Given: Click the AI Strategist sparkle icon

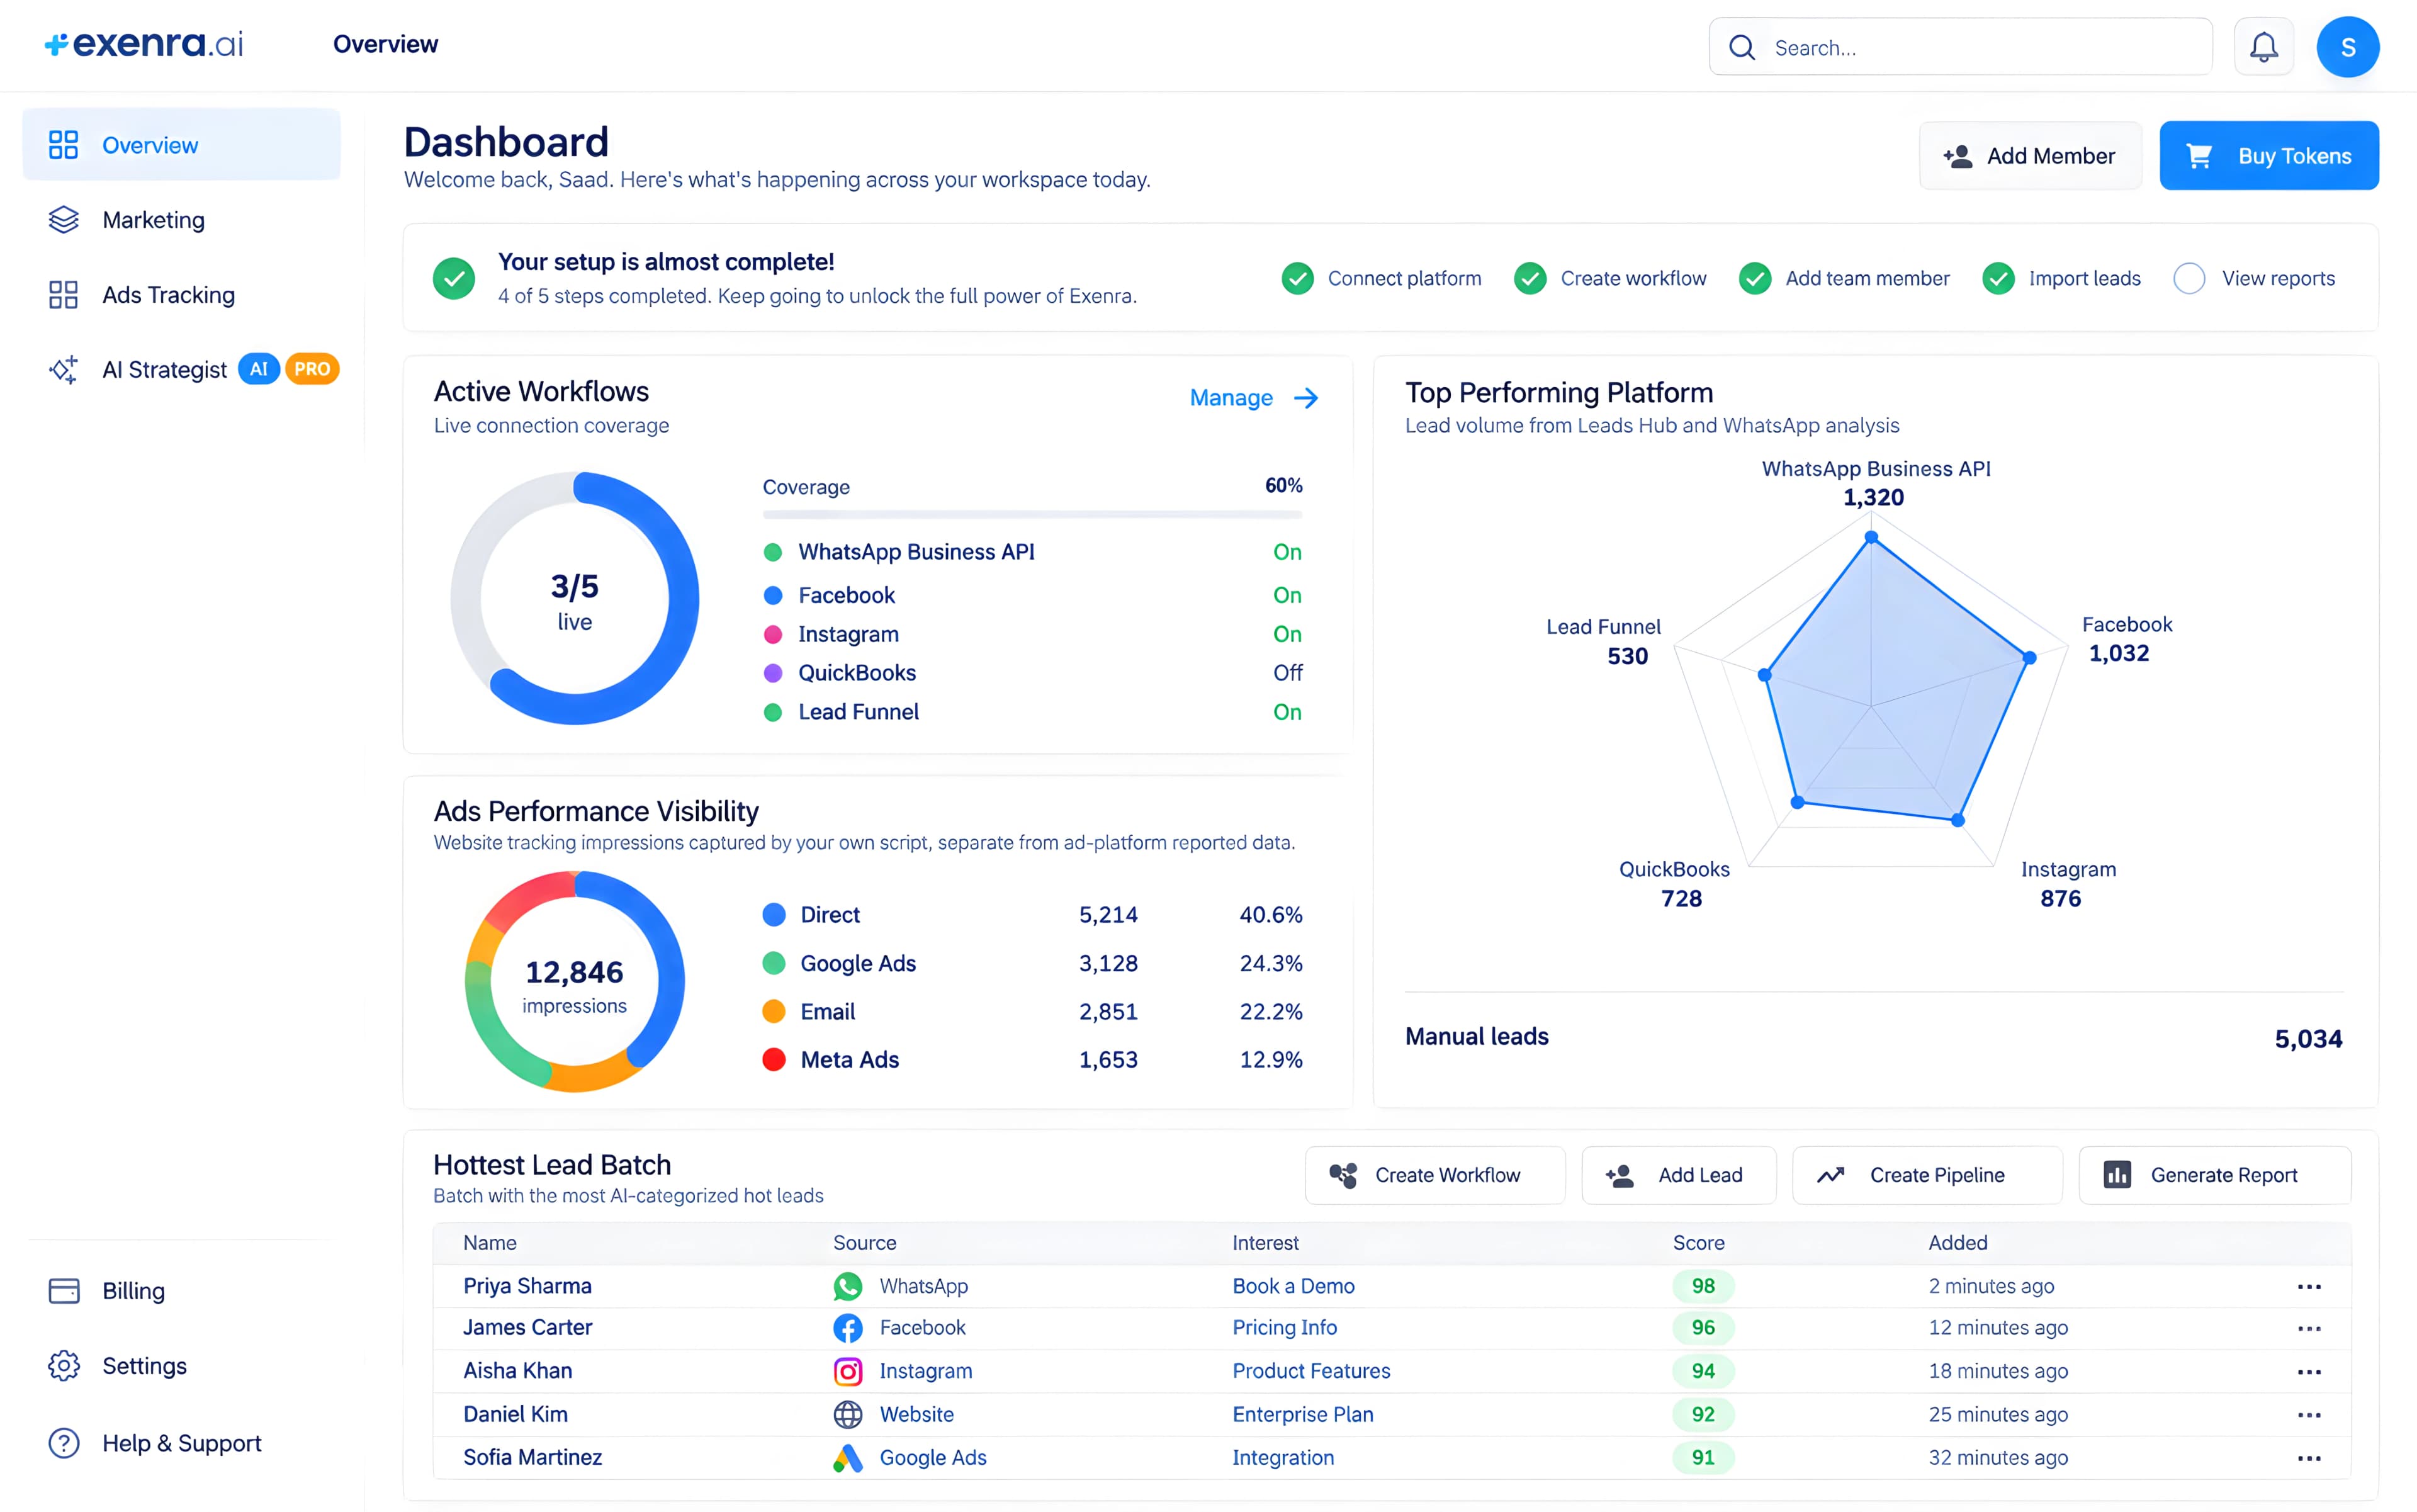Looking at the screenshot, I should coord(64,369).
